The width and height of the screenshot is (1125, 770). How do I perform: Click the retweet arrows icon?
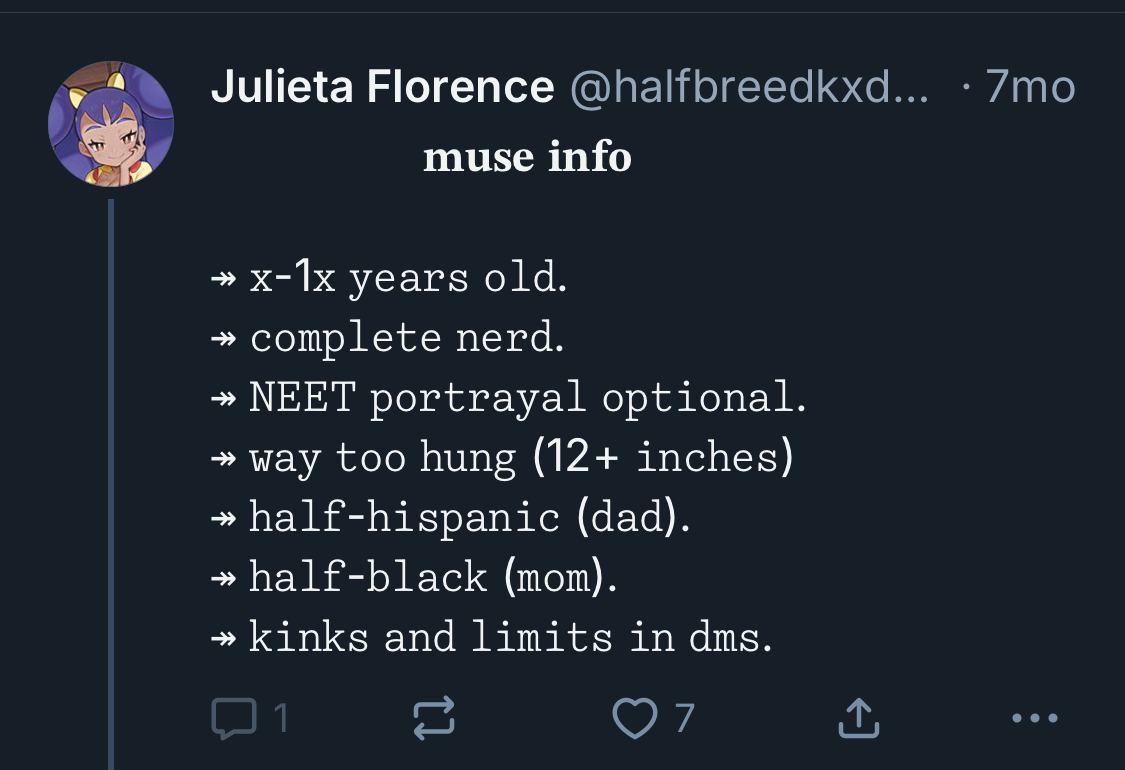coord(434,718)
